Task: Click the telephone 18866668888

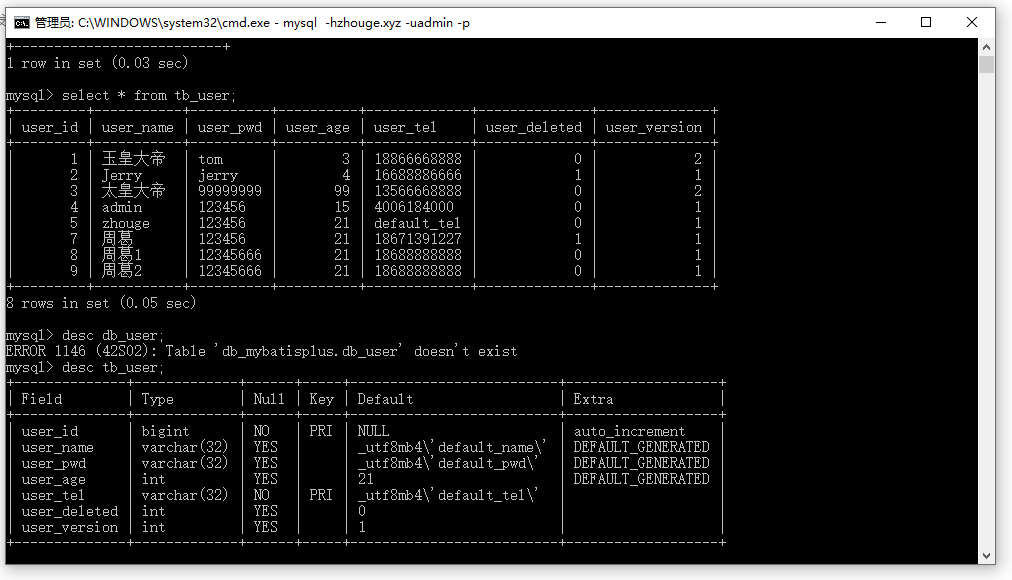Action: pyautogui.click(x=418, y=159)
